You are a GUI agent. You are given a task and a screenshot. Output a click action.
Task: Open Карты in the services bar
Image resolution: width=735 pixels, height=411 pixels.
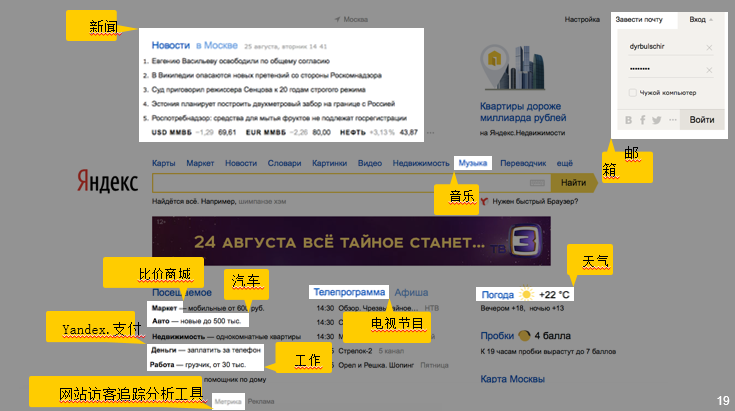coord(164,163)
